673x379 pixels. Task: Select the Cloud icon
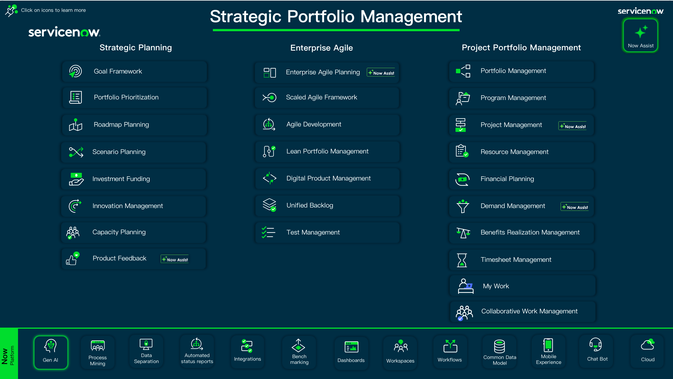point(648,352)
